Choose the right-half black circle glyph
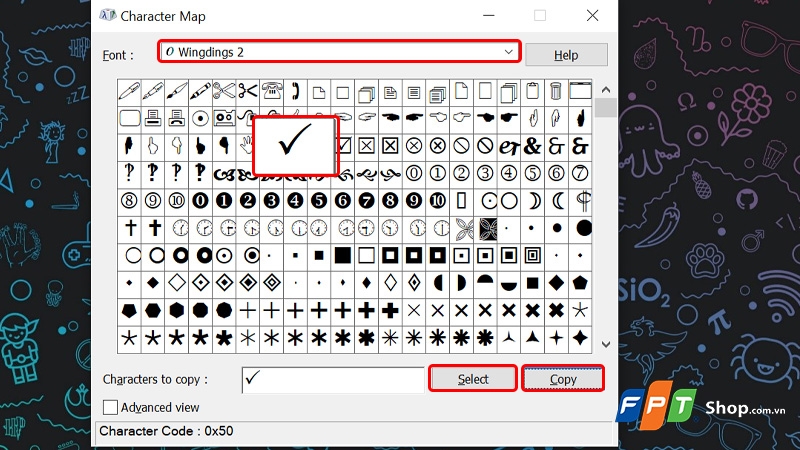This screenshot has width=800, height=450. (x=461, y=283)
